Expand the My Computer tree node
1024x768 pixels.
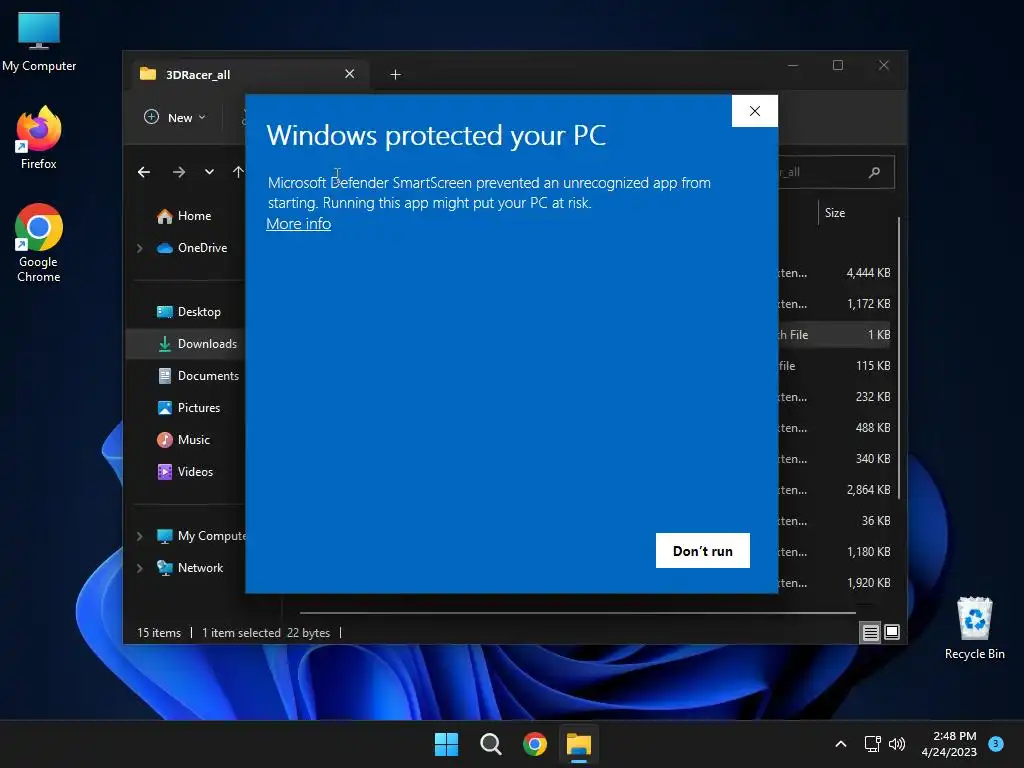(140, 536)
